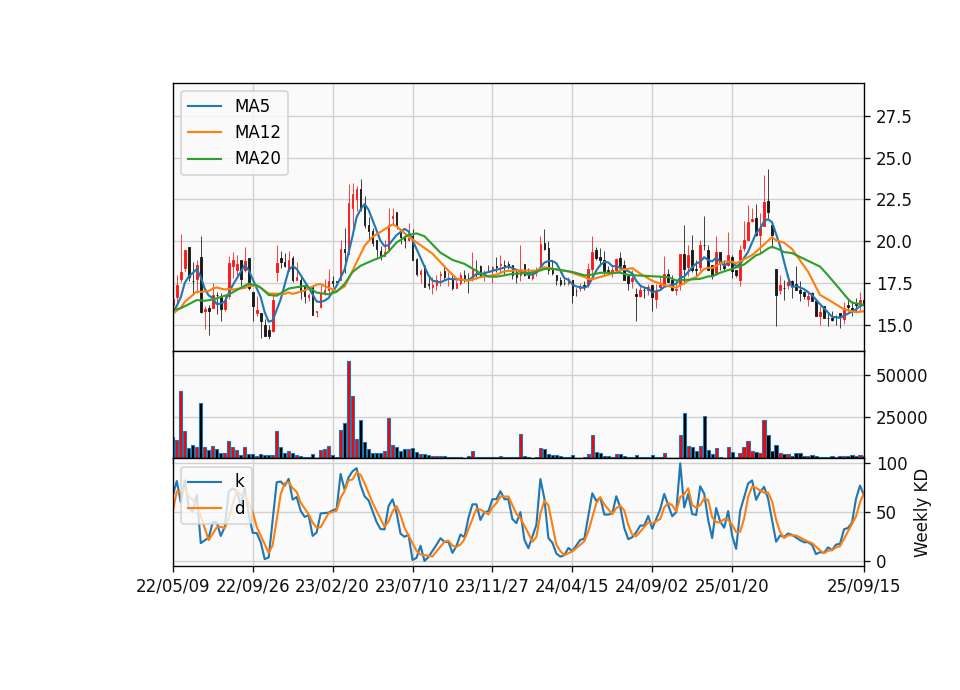This screenshot has height=690, width=960.
Task: Click the 24/09/02 date tick label
Action: click(x=651, y=586)
